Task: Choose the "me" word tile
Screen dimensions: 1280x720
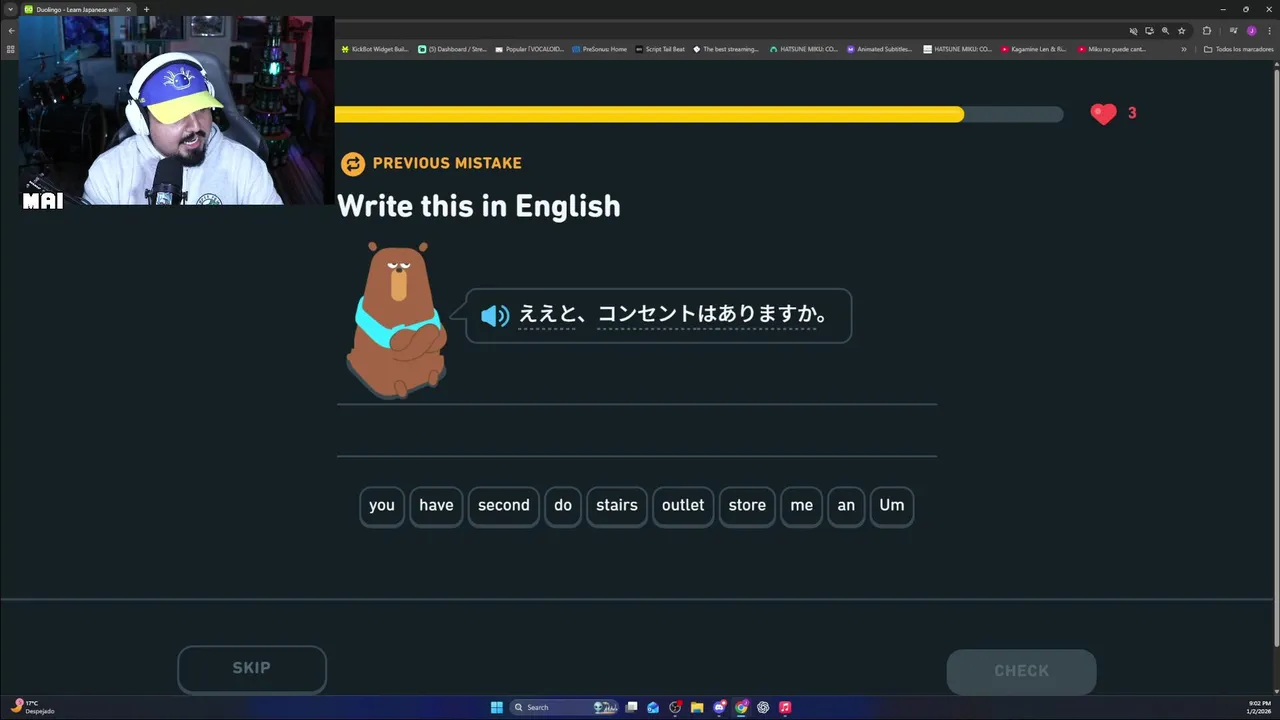Action: (802, 506)
